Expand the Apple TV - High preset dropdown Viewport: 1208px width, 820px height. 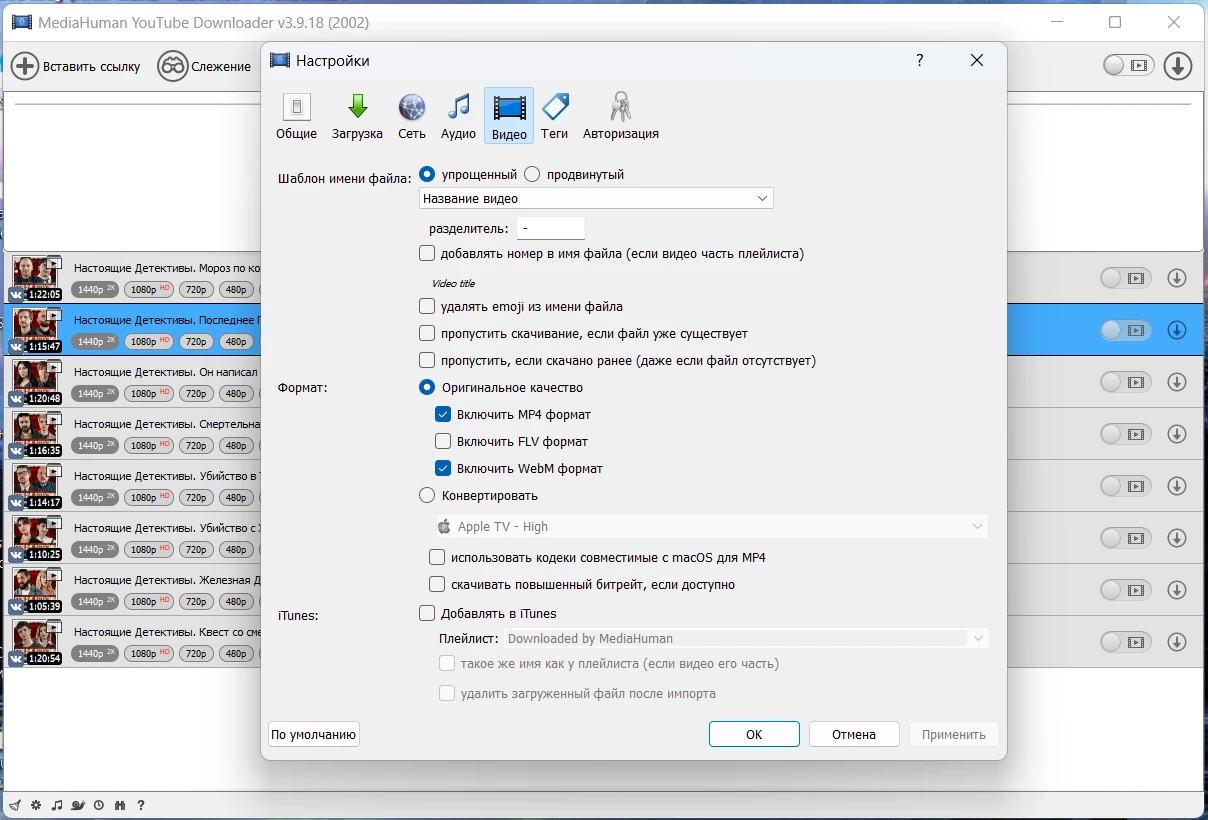click(x=711, y=526)
